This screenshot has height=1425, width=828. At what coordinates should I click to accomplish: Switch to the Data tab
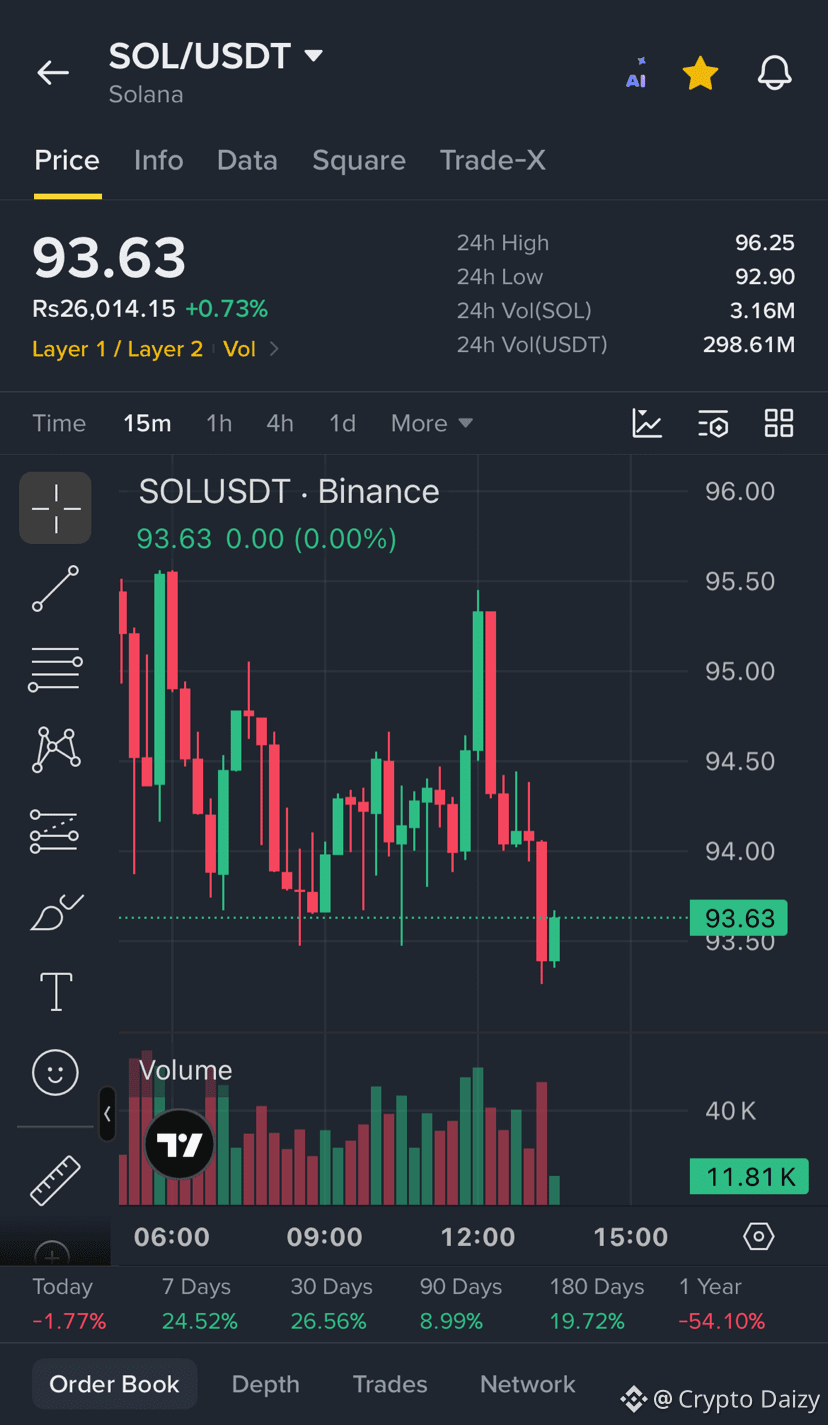pos(247,161)
